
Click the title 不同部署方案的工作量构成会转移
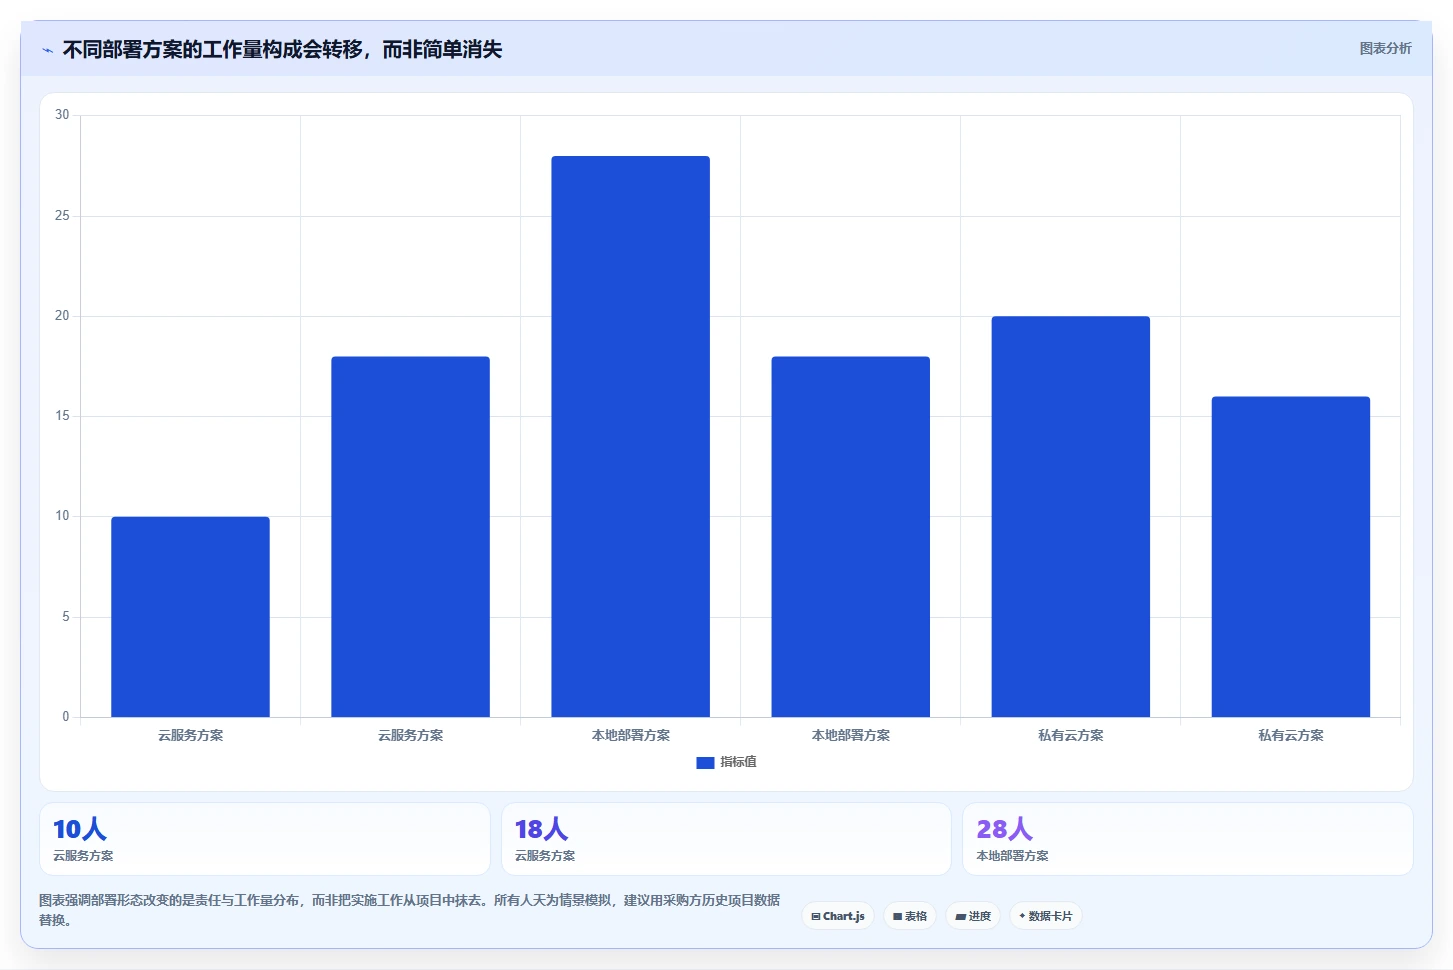point(282,49)
